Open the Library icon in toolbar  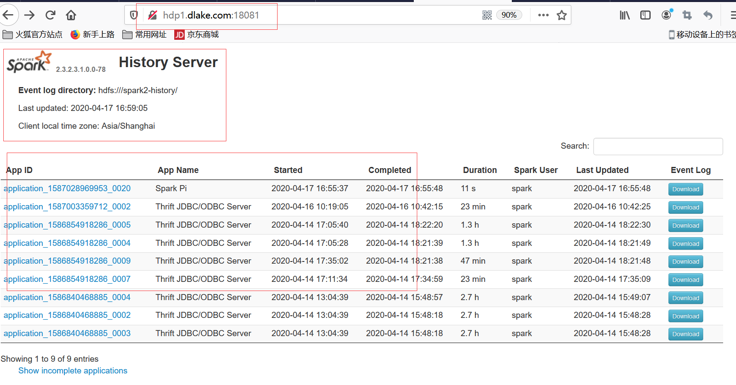coord(624,15)
